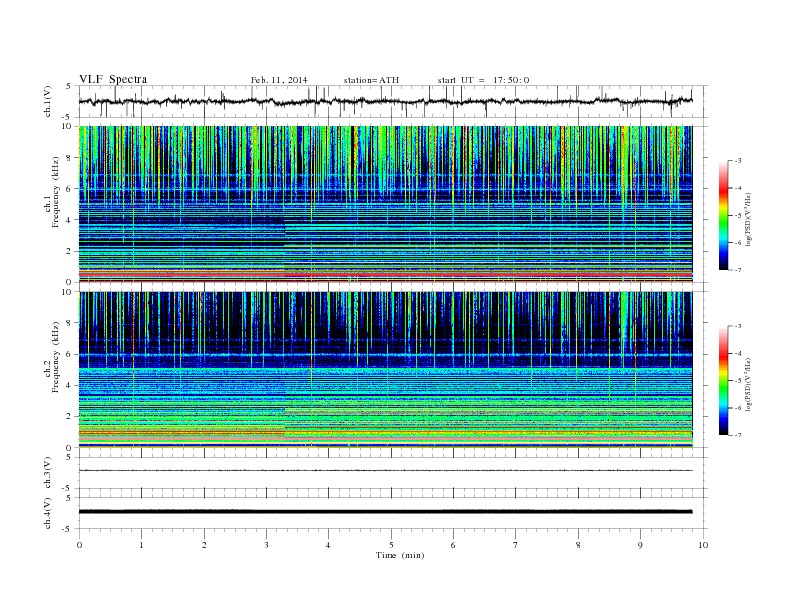This screenshot has width=792, height=612.
Task: Click the "6" kHz tick of ch.2 spectrogram
Action: 69,354
